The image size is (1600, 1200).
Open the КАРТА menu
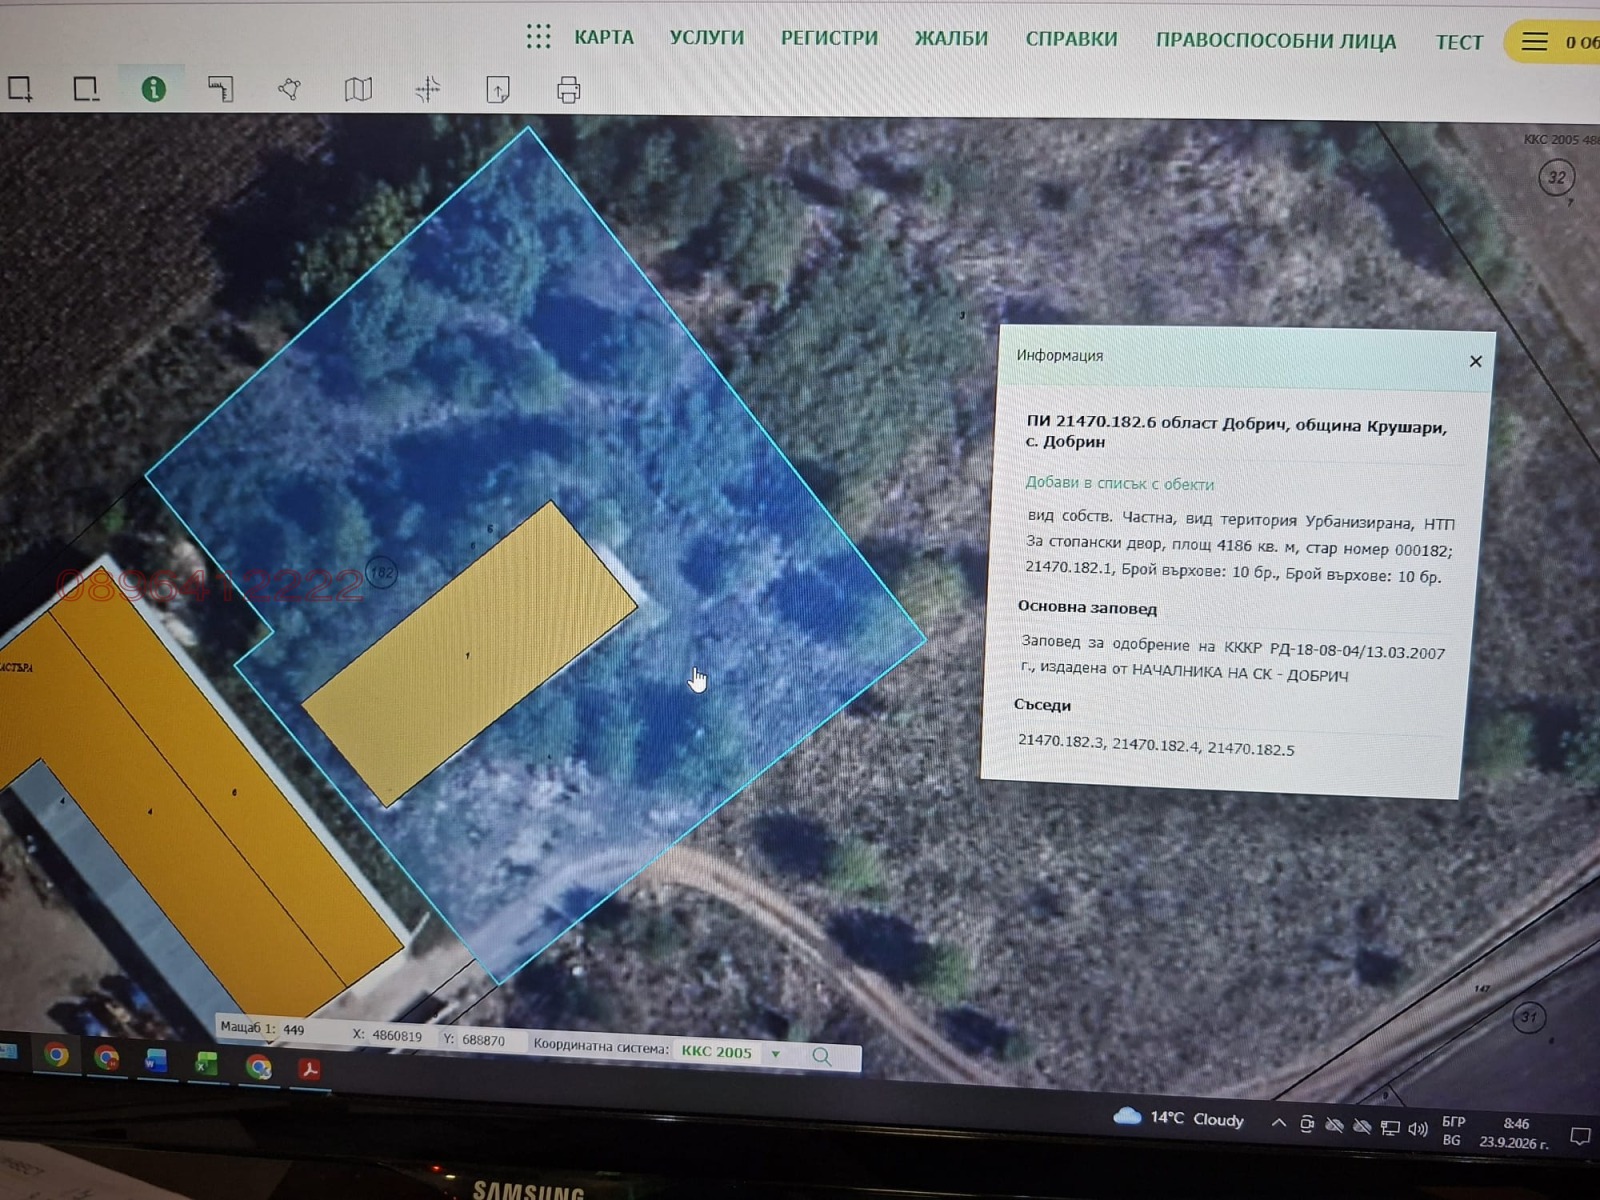(x=604, y=38)
